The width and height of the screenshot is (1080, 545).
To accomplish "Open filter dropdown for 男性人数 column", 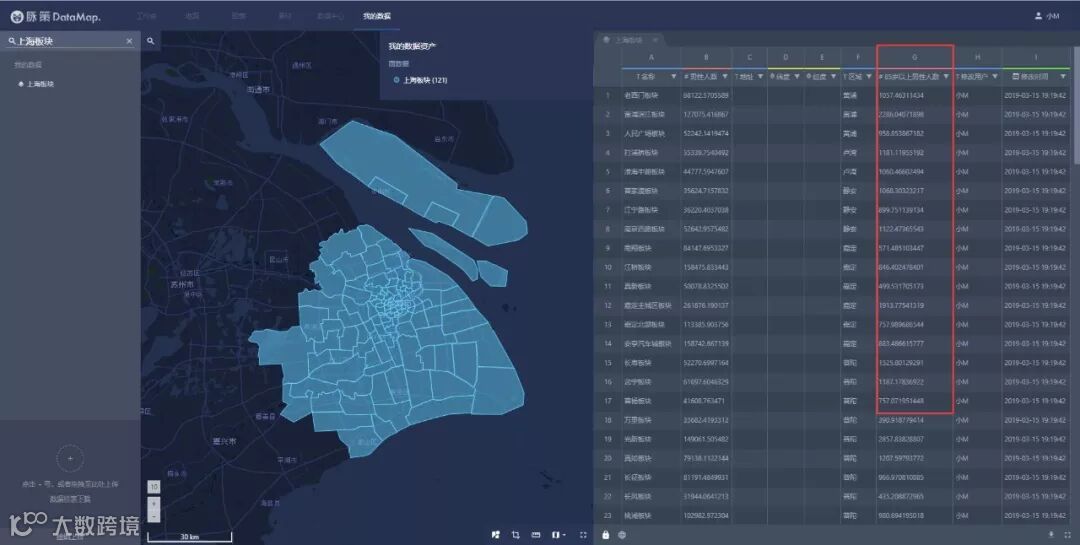I will tap(725, 76).
